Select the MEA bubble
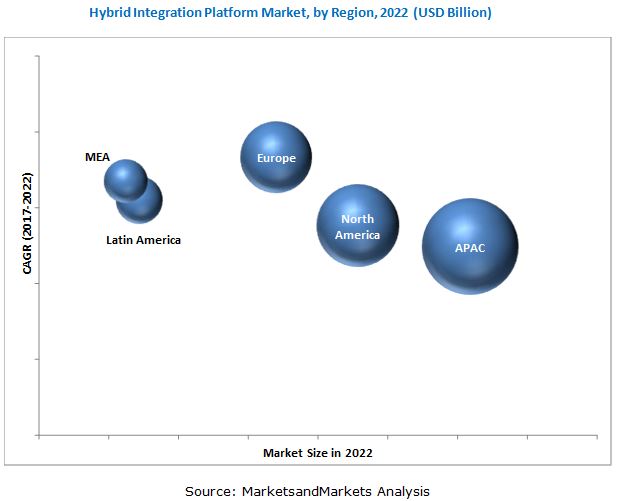Screen dimensions: 619x501 125,180
